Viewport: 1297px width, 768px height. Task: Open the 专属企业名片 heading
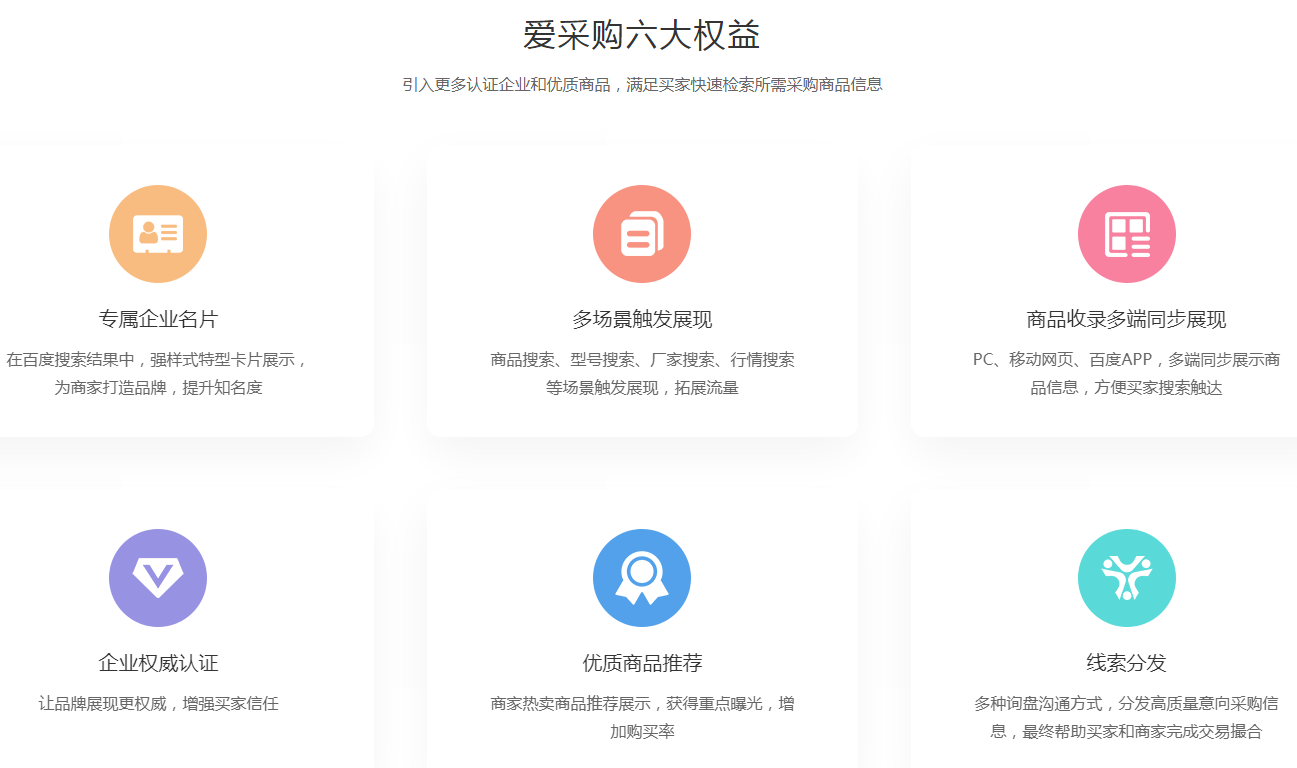[158, 319]
